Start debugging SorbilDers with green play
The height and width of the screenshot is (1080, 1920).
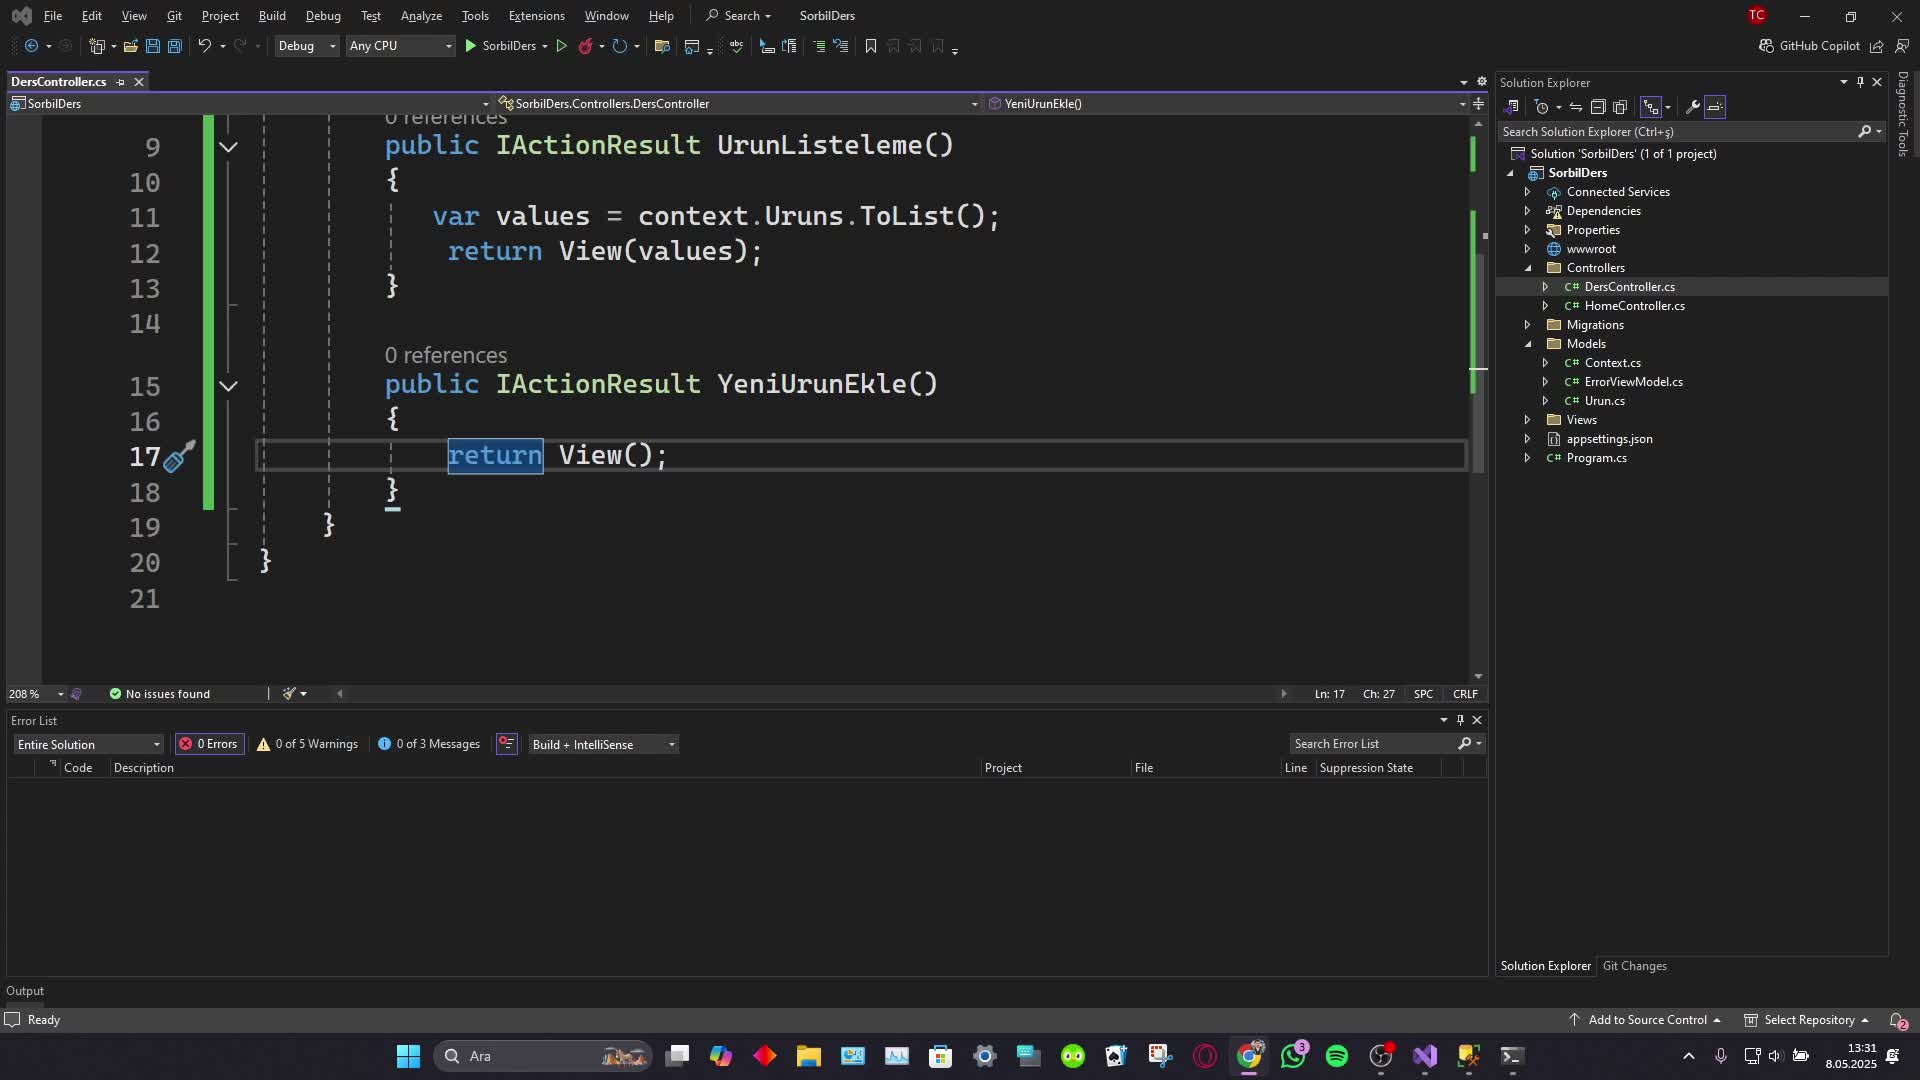point(470,46)
